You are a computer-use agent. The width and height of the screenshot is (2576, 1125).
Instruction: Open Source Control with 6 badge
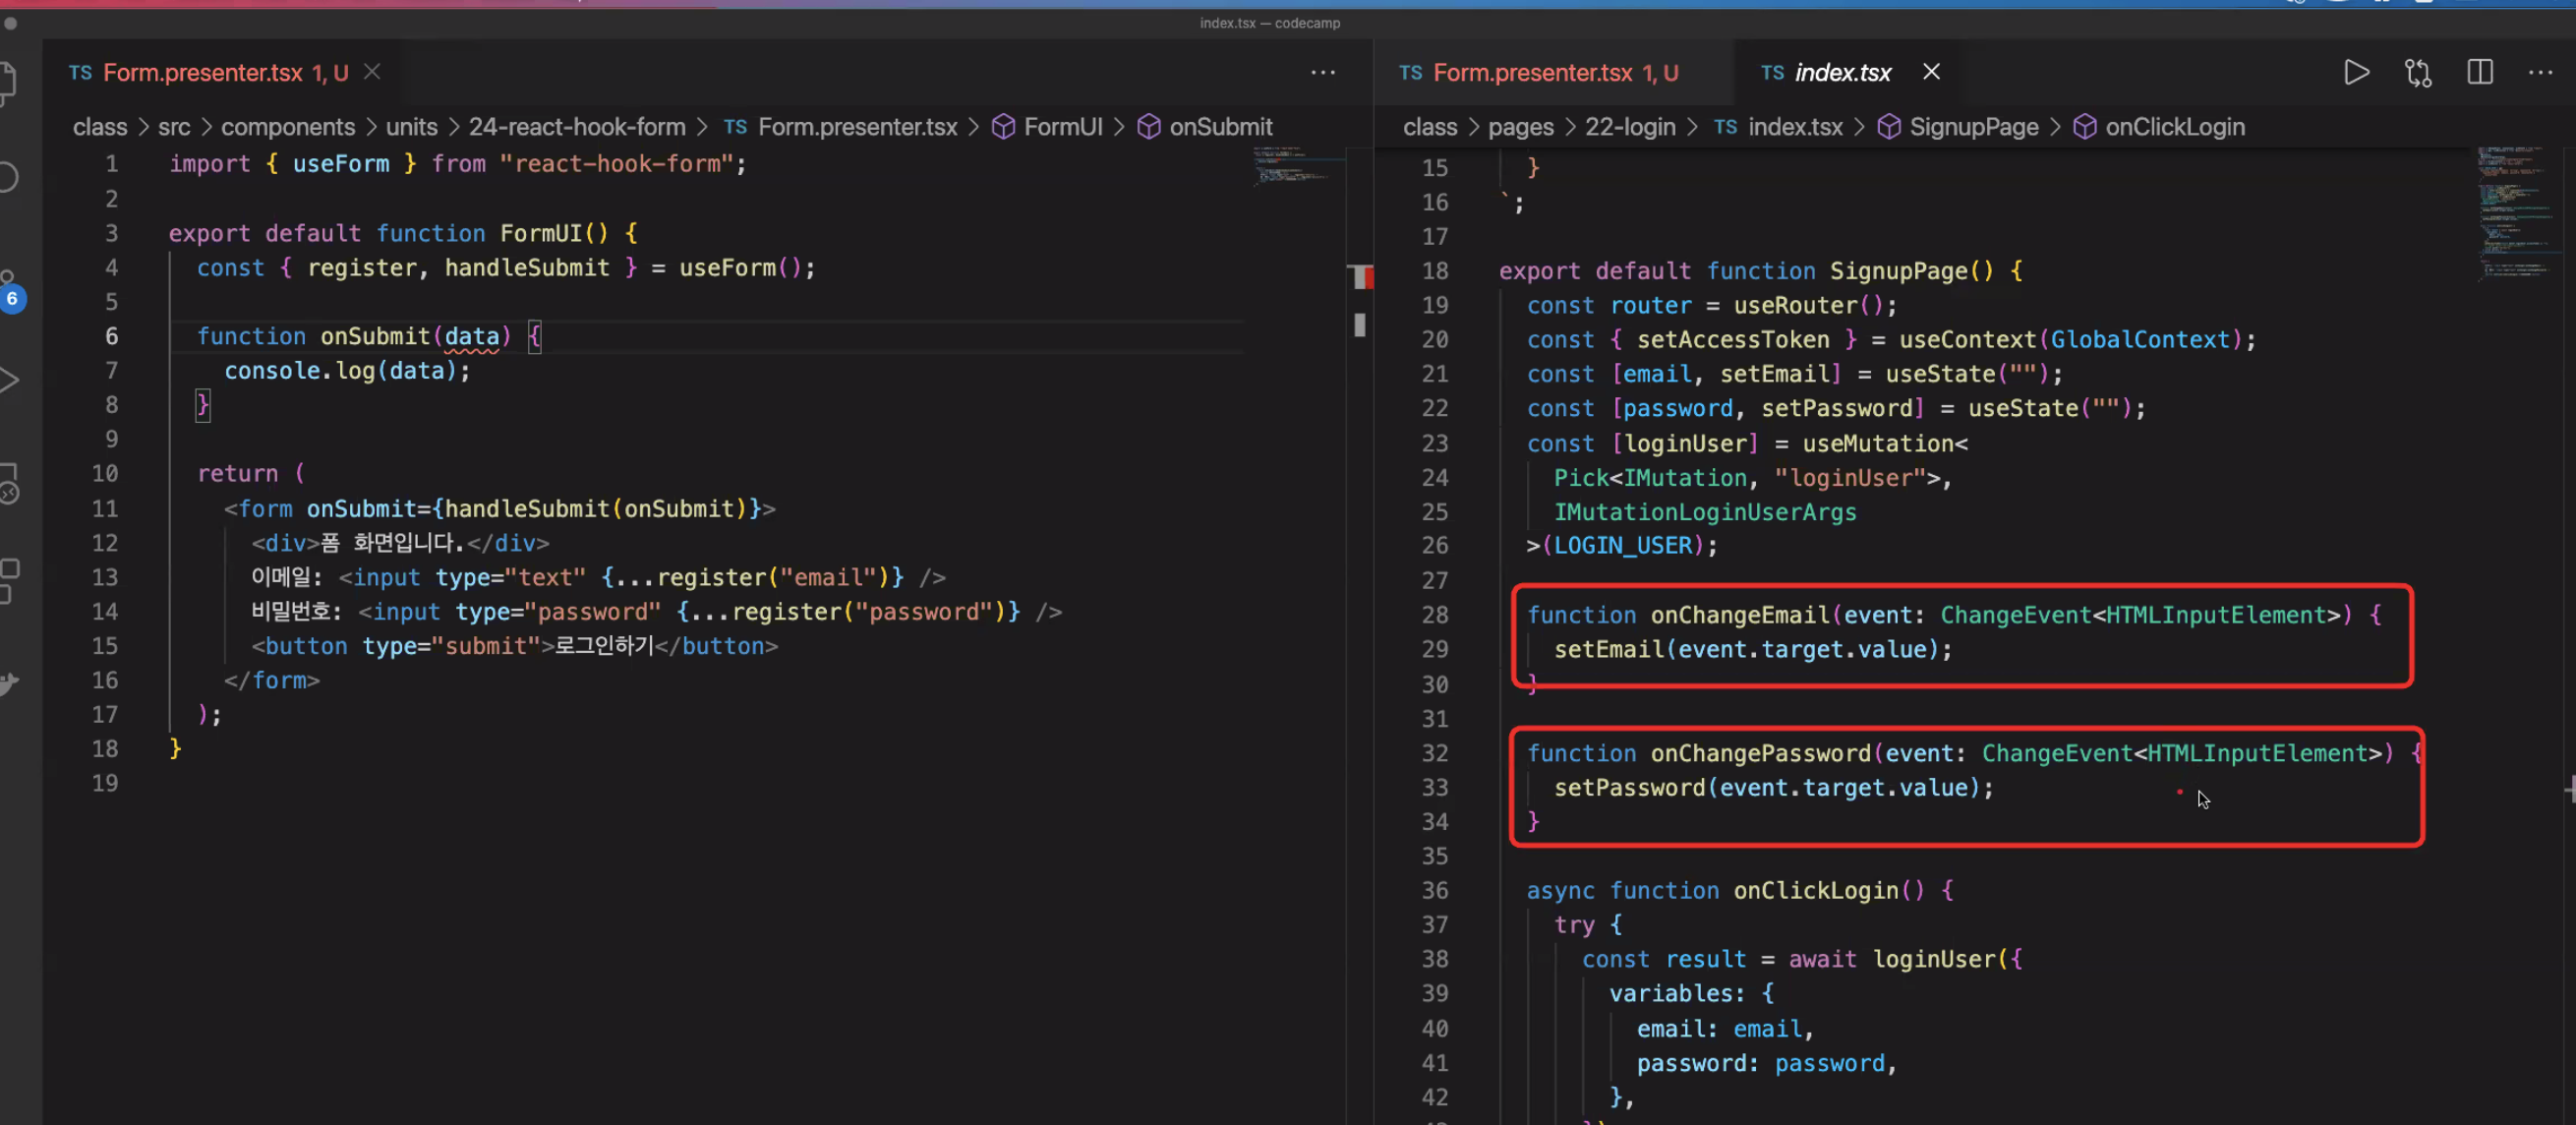click(x=8, y=290)
